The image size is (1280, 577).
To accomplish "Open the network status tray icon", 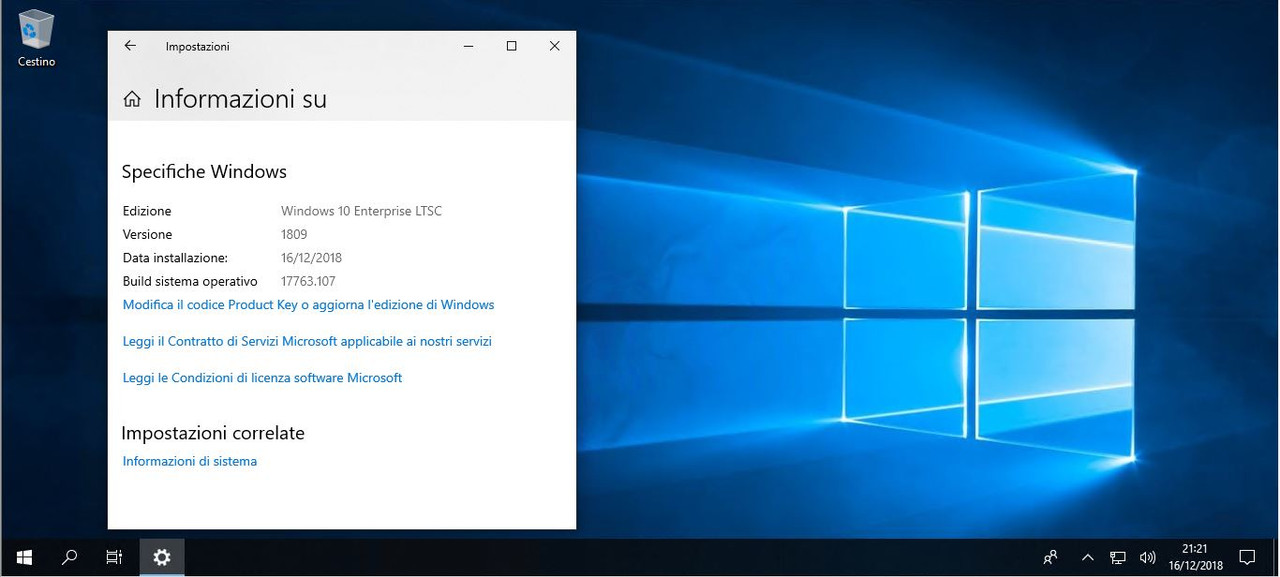I will [1118, 557].
